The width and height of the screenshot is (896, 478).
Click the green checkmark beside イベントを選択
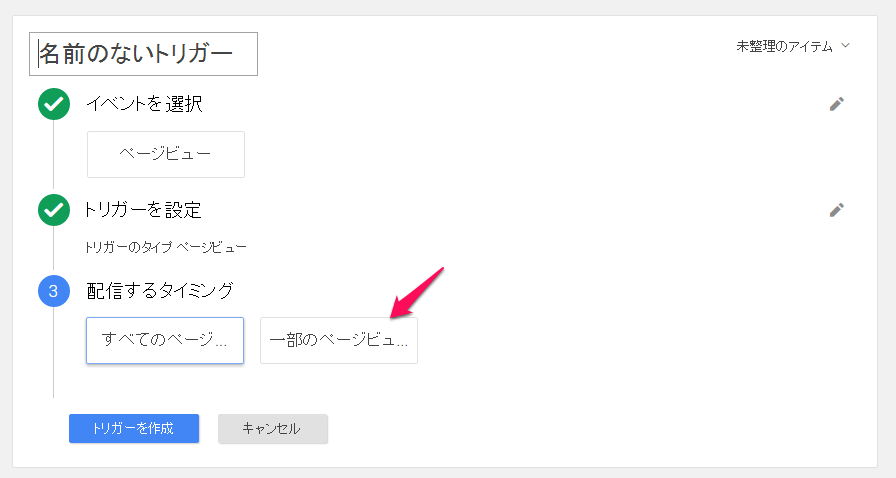point(53,104)
